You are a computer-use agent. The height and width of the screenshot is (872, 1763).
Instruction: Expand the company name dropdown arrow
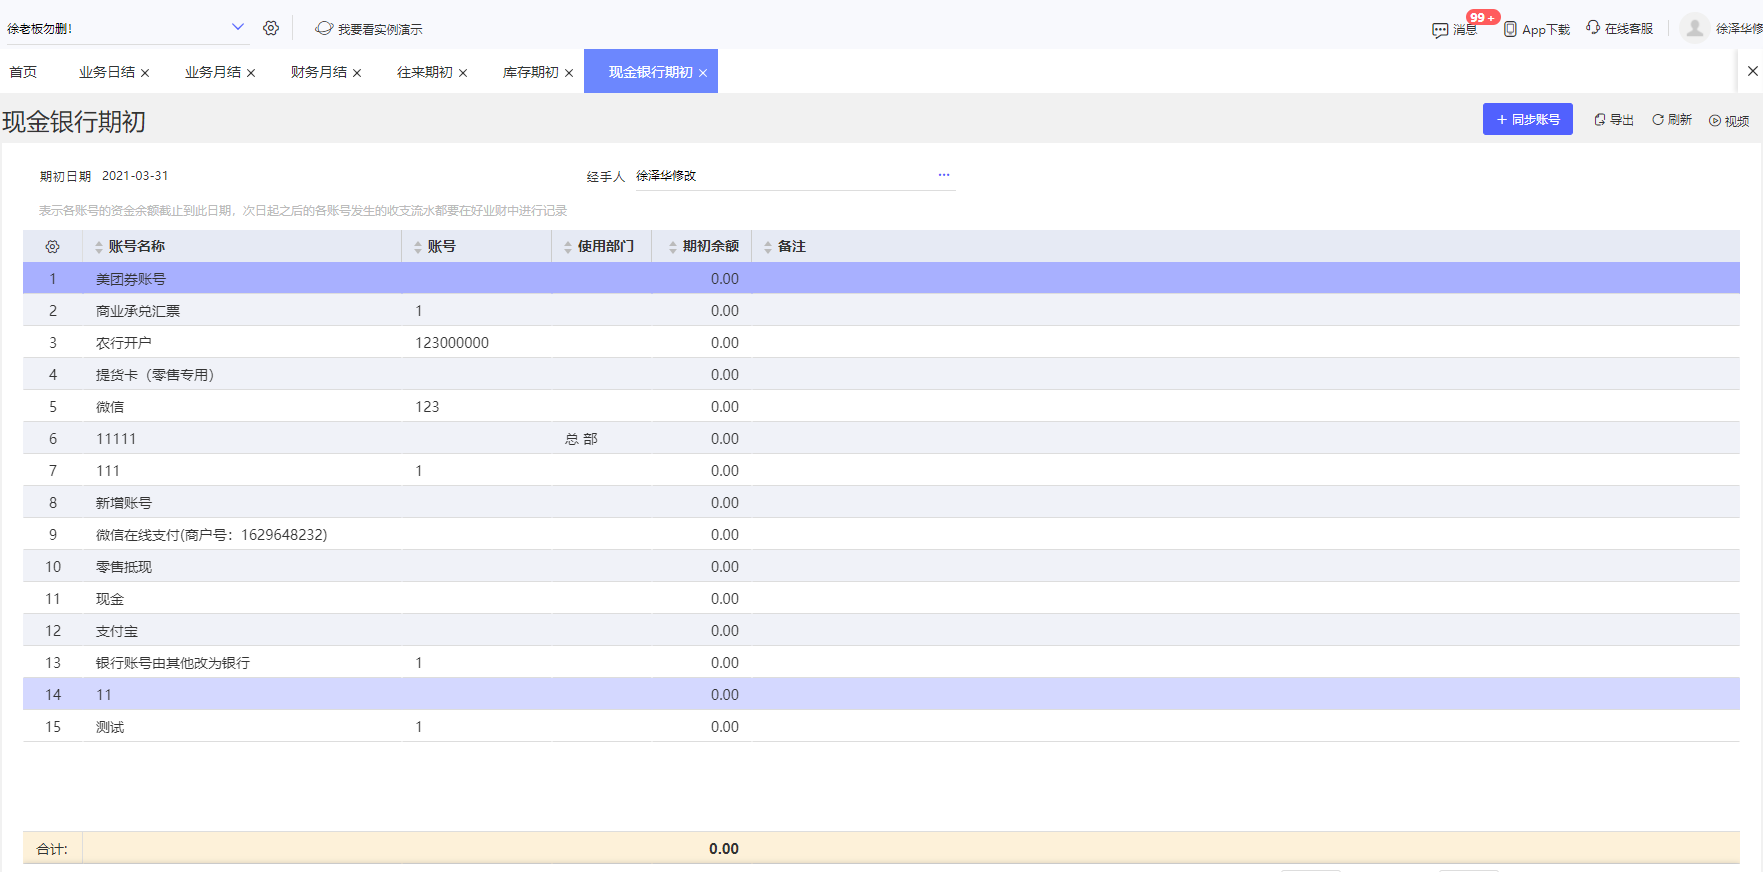(238, 27)
